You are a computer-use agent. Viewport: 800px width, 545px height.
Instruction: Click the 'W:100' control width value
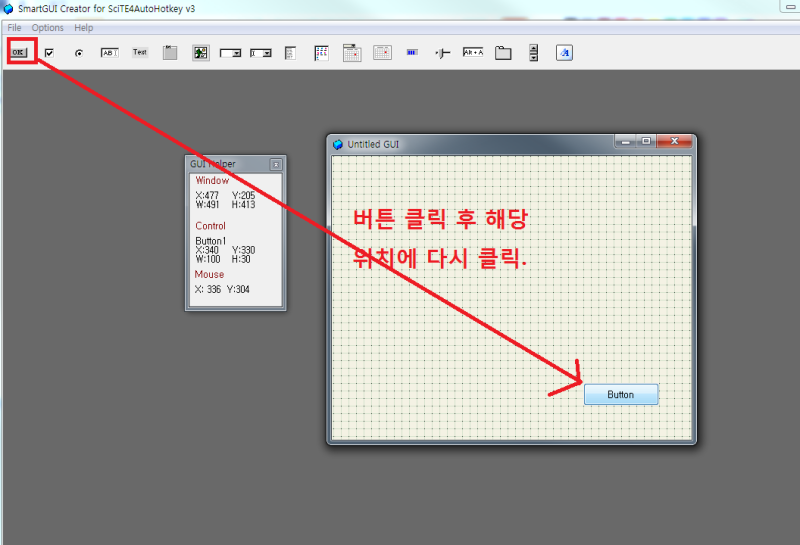pos(208,259)
